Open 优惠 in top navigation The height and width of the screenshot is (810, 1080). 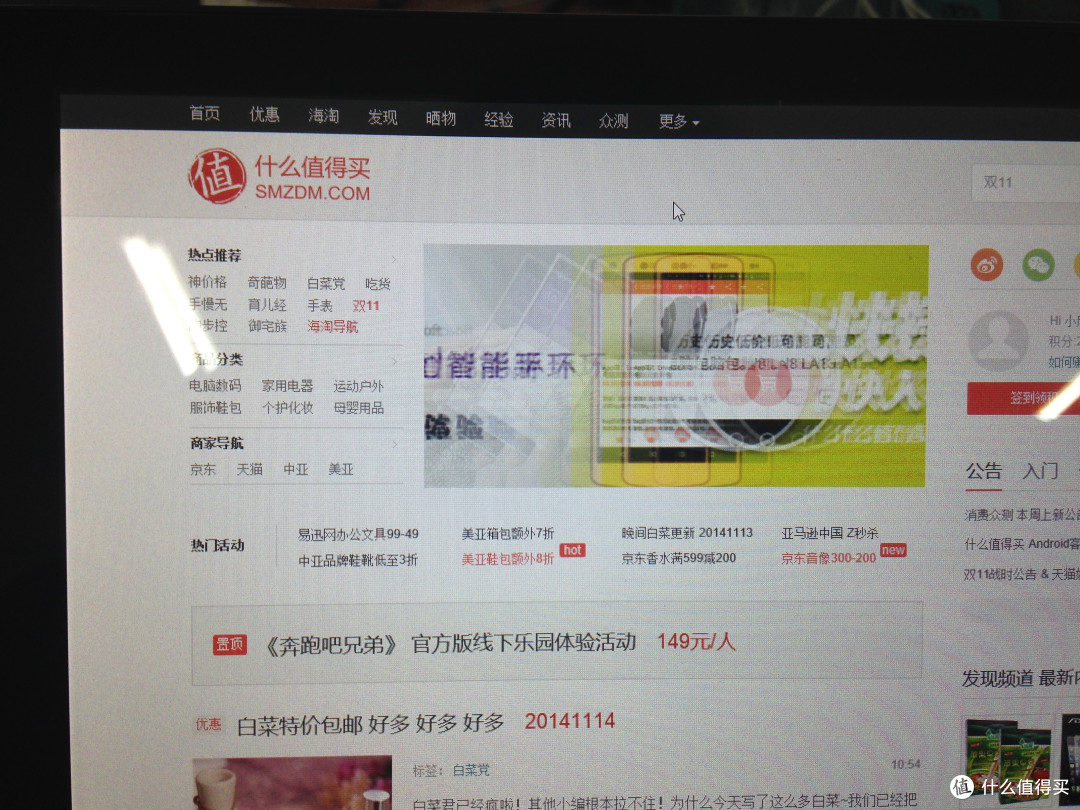pyautogui.click(x=264, y=114)
